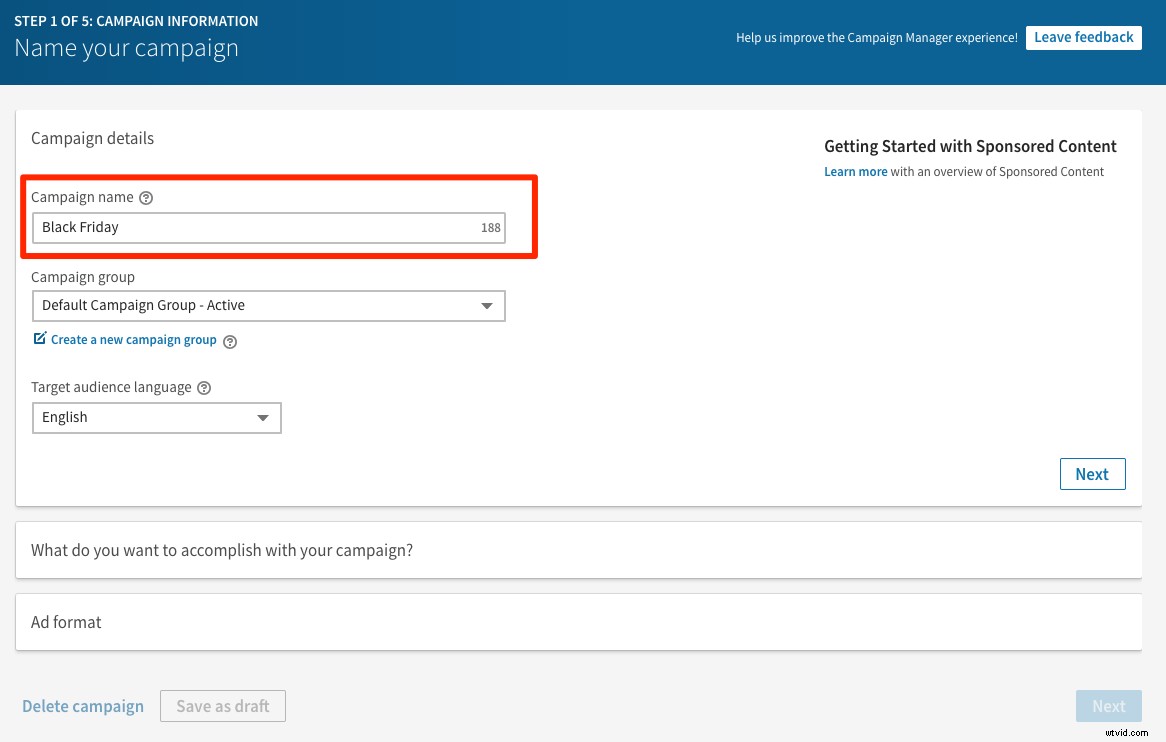The width and height of the screenshot is (1166, 742).
Task: Click the help icon beside Create a new campaign group
Action: 230,341
